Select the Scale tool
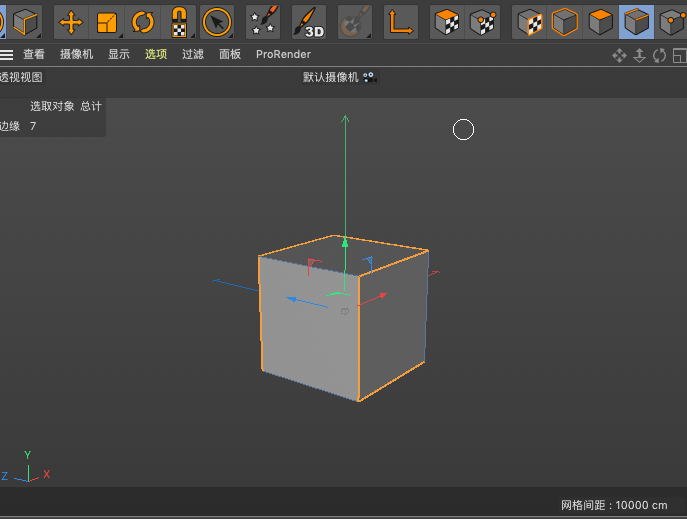This screenshot has width=687, height=519. [106, 22]
